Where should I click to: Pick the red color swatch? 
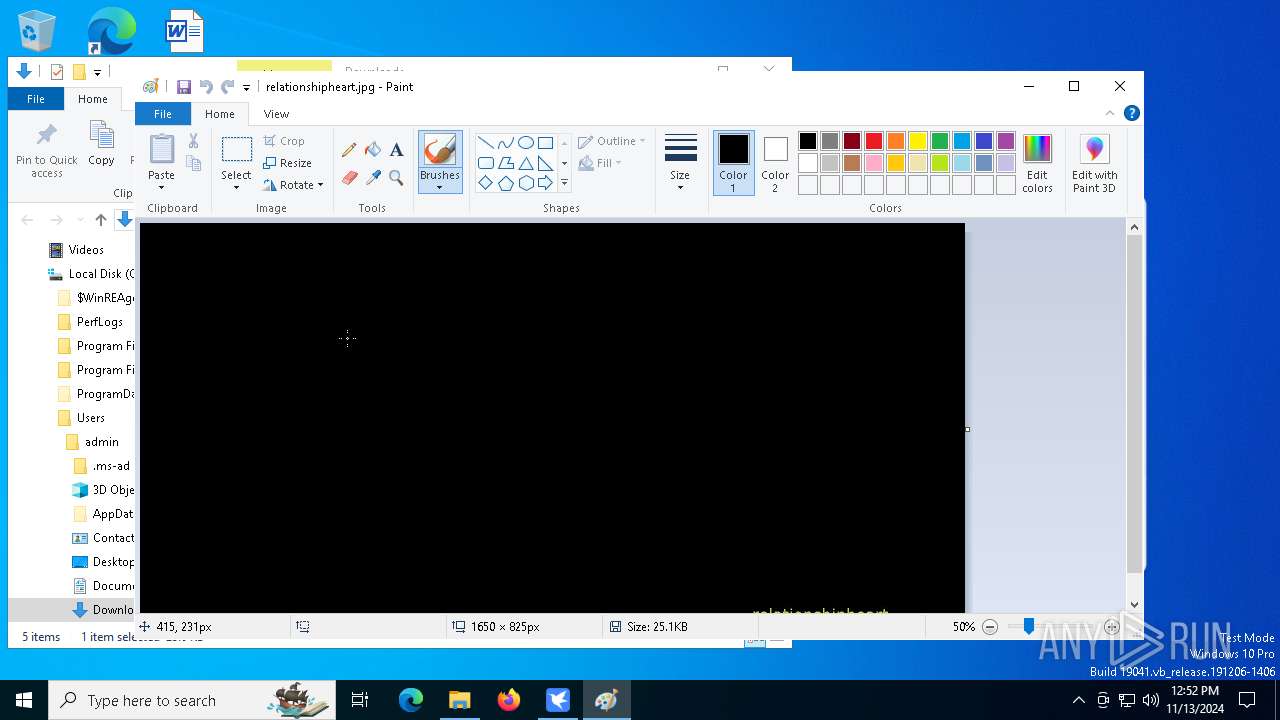point(874,141)
